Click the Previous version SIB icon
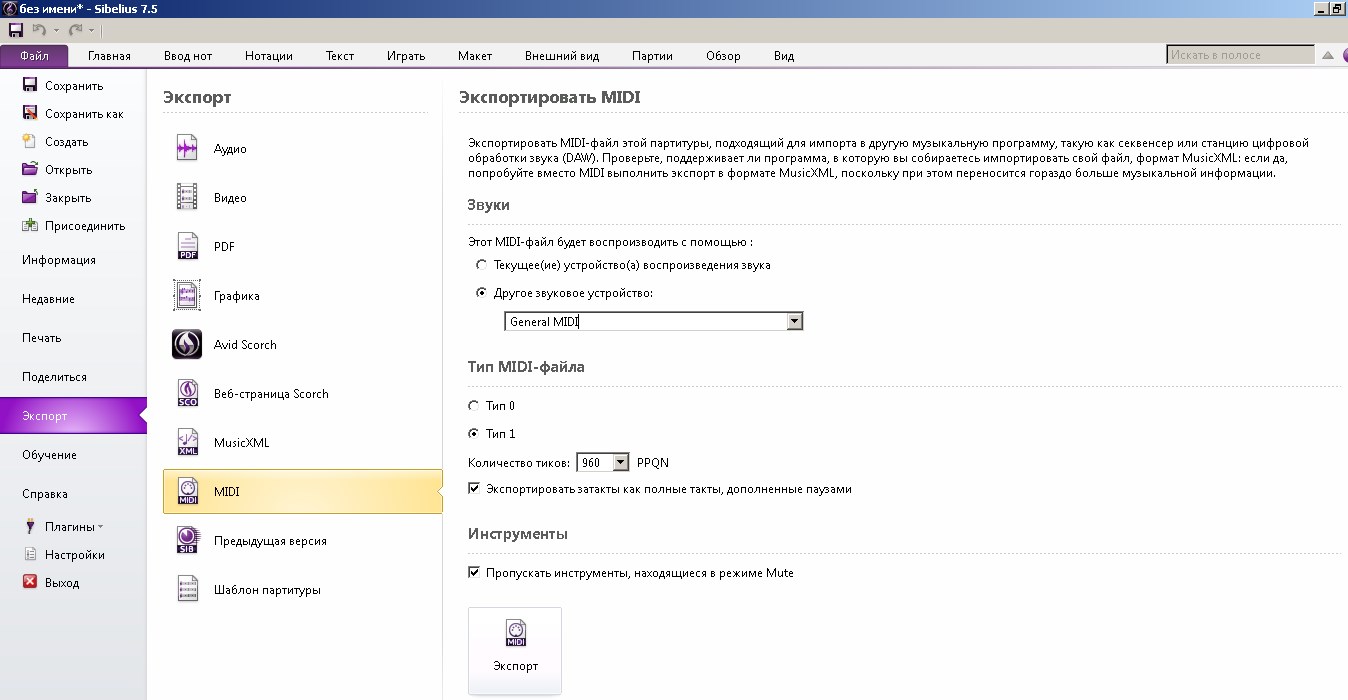The width and height of the screenshot is (1348, 700). click(187, 540)
